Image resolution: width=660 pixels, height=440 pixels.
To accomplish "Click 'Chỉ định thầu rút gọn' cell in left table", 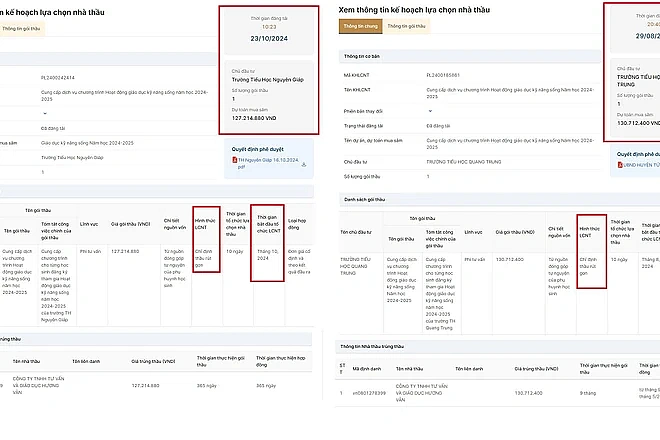I will pos(204,258).
